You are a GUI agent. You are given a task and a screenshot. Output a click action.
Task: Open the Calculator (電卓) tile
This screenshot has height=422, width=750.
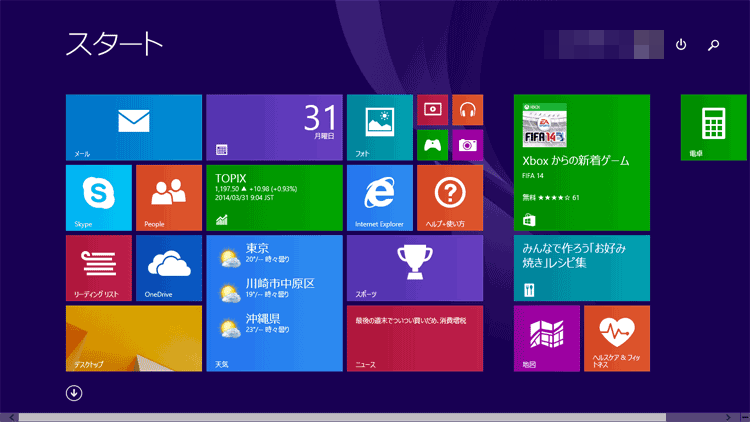click(714, 127)
